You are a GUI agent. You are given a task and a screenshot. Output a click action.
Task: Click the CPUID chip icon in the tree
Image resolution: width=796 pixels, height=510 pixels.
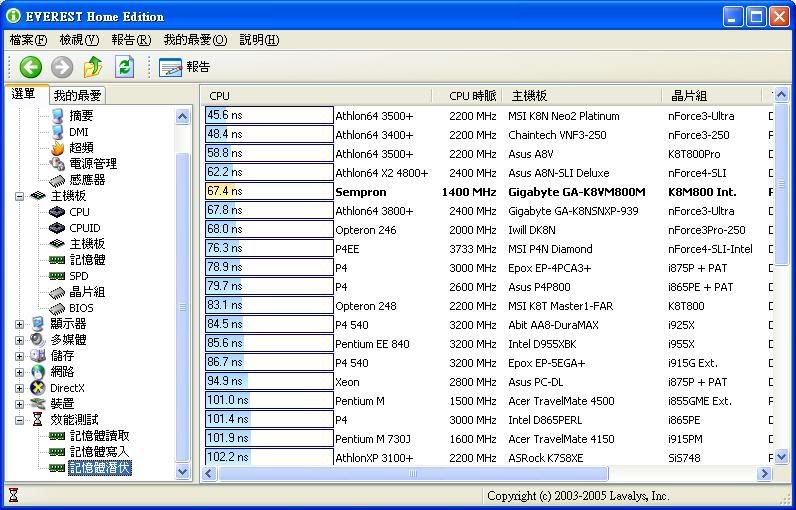(x=57, y=228)
